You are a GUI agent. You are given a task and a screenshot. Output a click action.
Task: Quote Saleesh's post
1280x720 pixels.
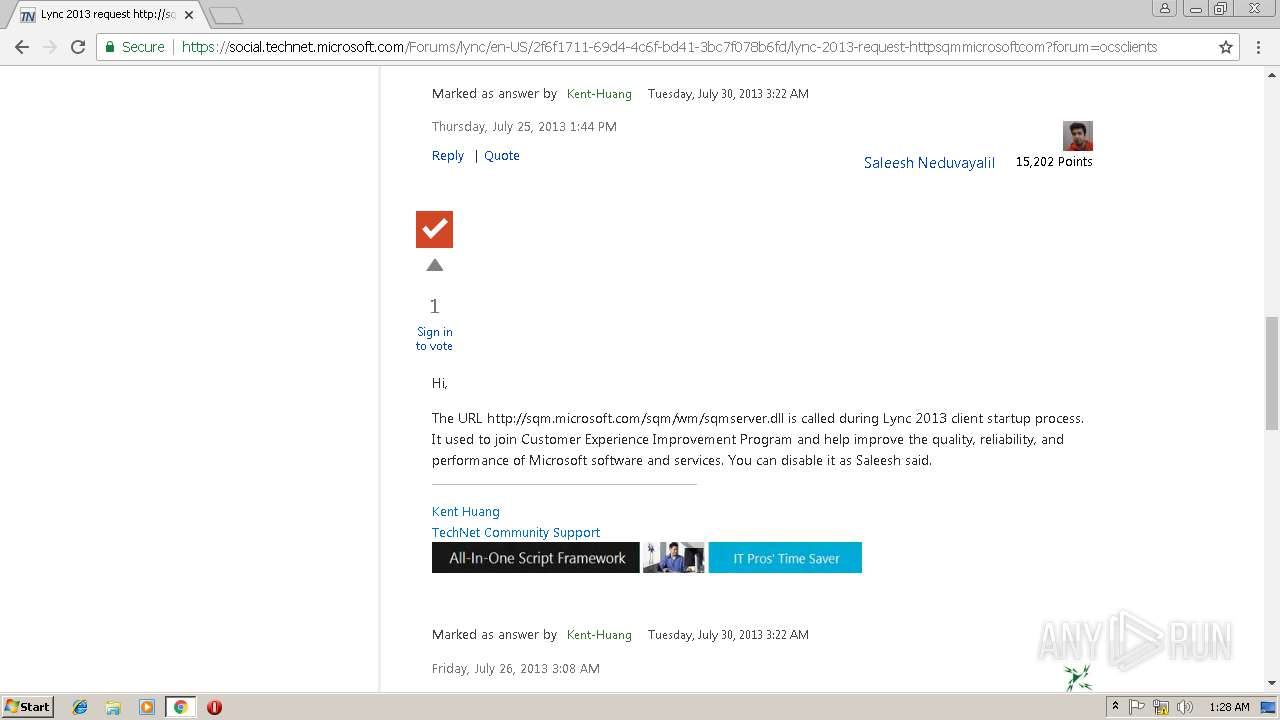[502, 155]
